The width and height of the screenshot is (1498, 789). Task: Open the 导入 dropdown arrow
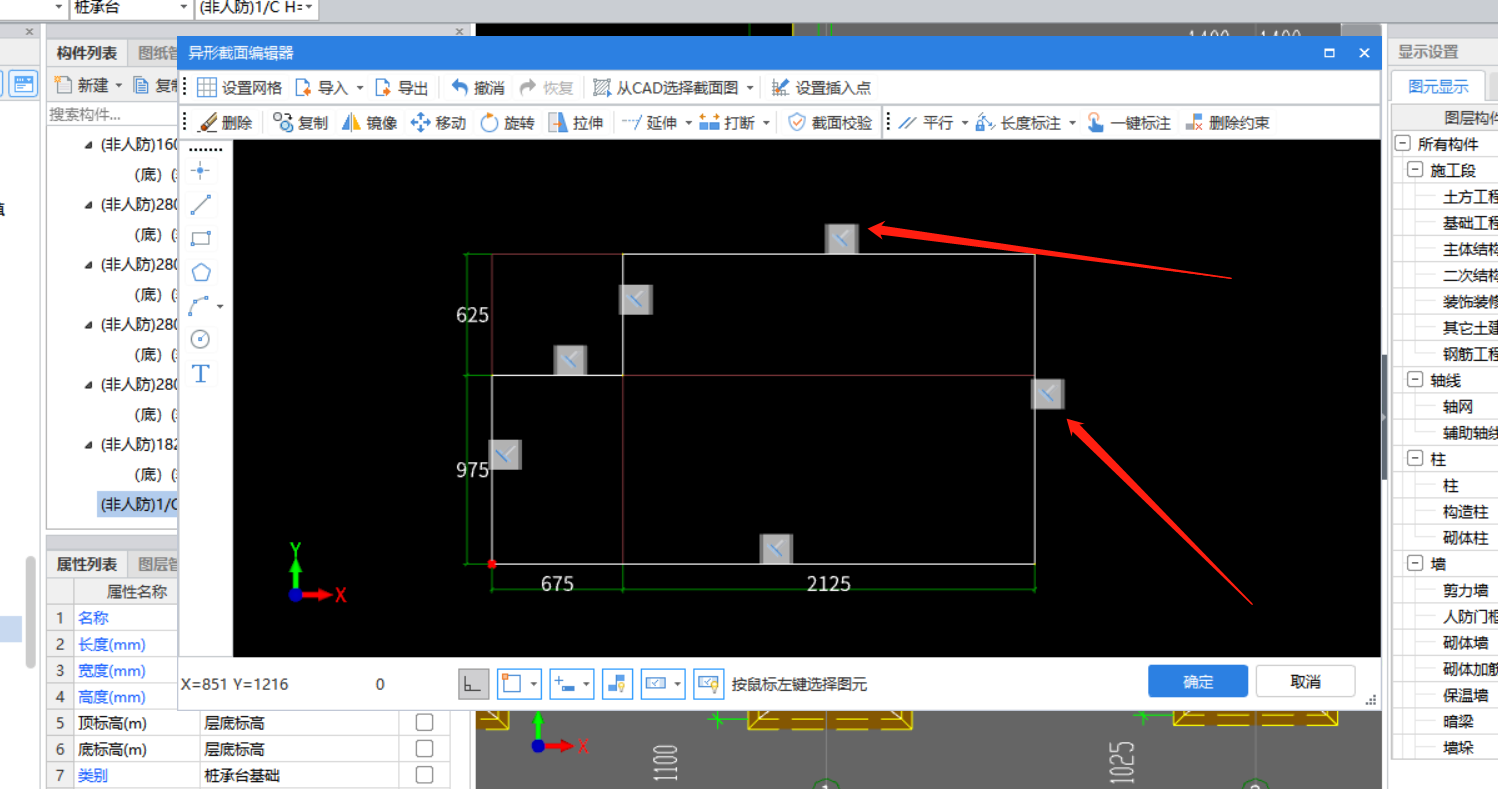coord(359,89)
